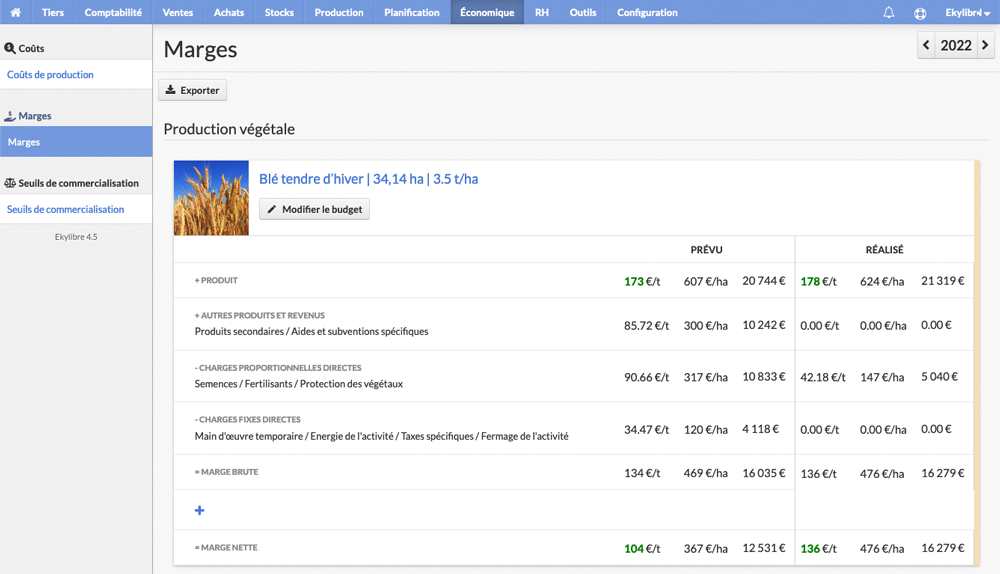Open the Ekylibre user dropdown
Image resolution: width=1000 pixels, height=574 pixels.
click(x=967, y=13)
